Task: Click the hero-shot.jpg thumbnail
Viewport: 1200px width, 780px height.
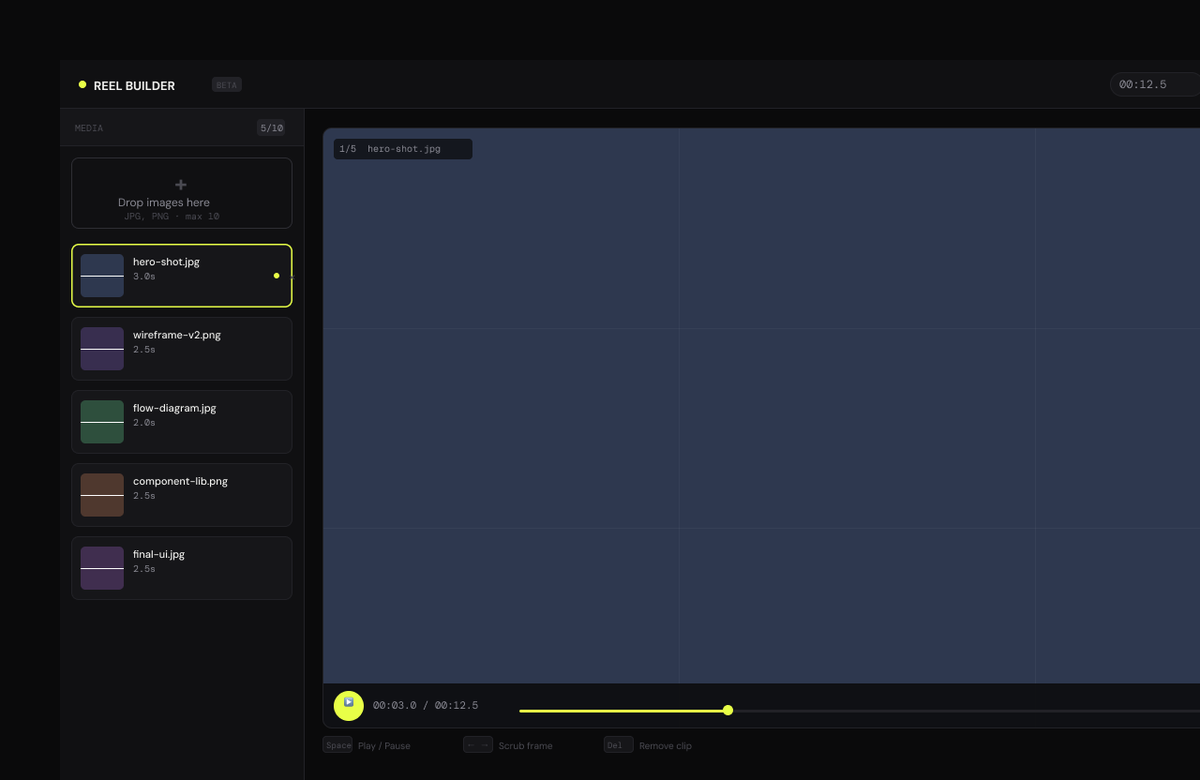Action: click(x=102, y=275)
